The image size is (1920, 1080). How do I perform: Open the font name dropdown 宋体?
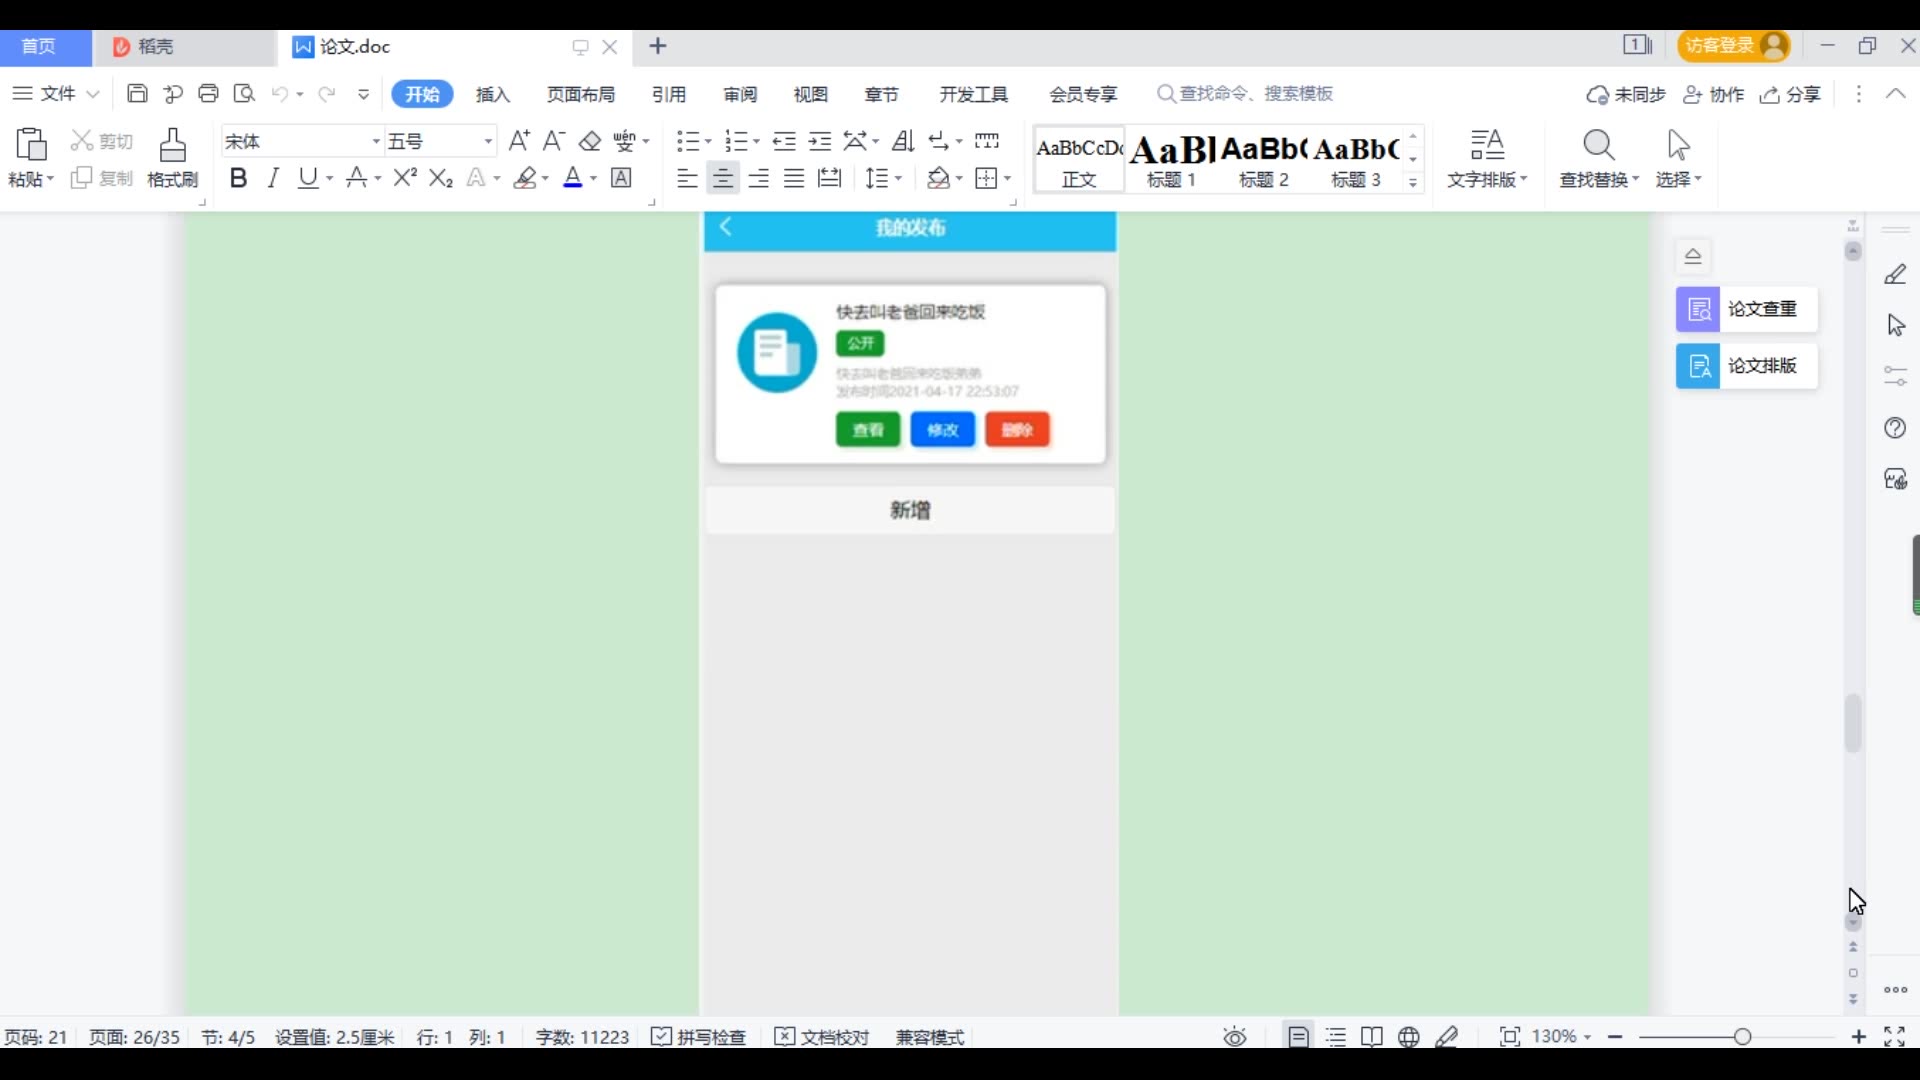point(376,141)
